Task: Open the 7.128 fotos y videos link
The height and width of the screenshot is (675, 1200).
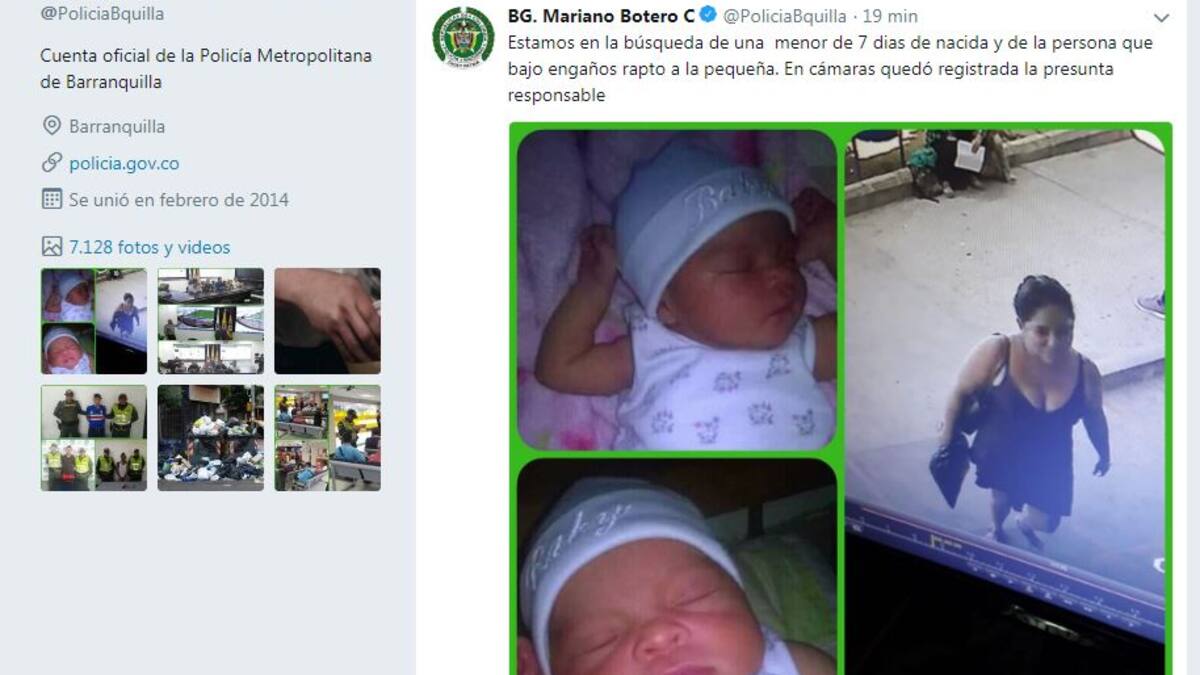Action: [x=150, y=247]
